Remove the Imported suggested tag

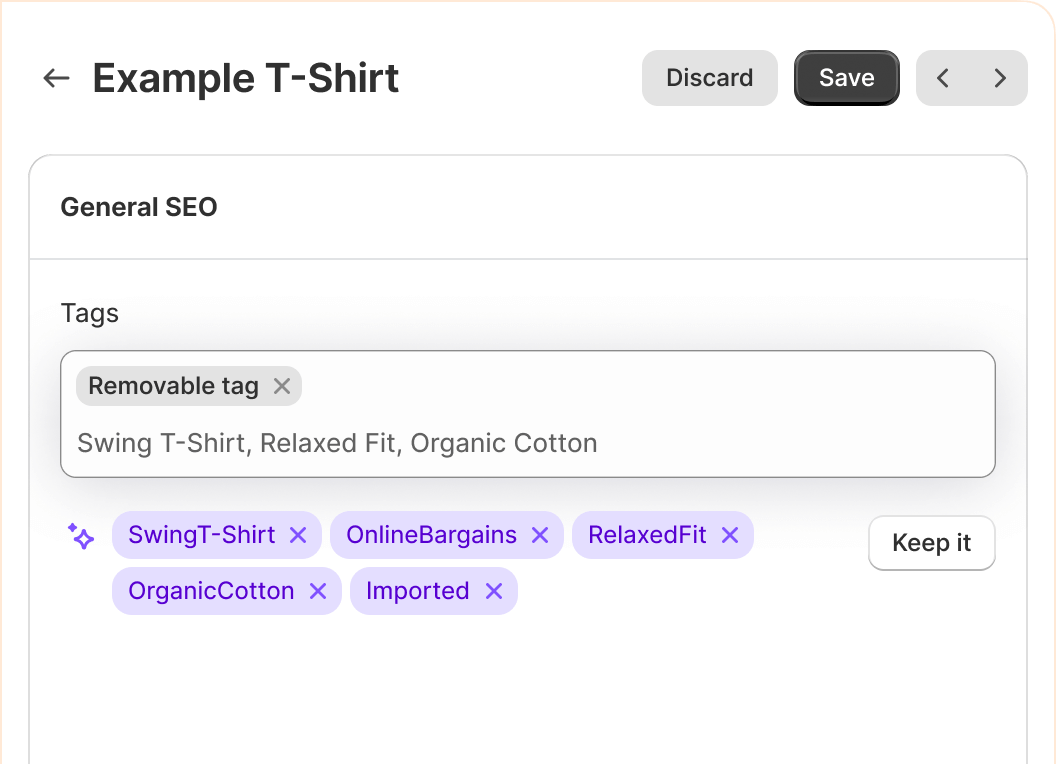pyautogui.click(x=494, y=591)
